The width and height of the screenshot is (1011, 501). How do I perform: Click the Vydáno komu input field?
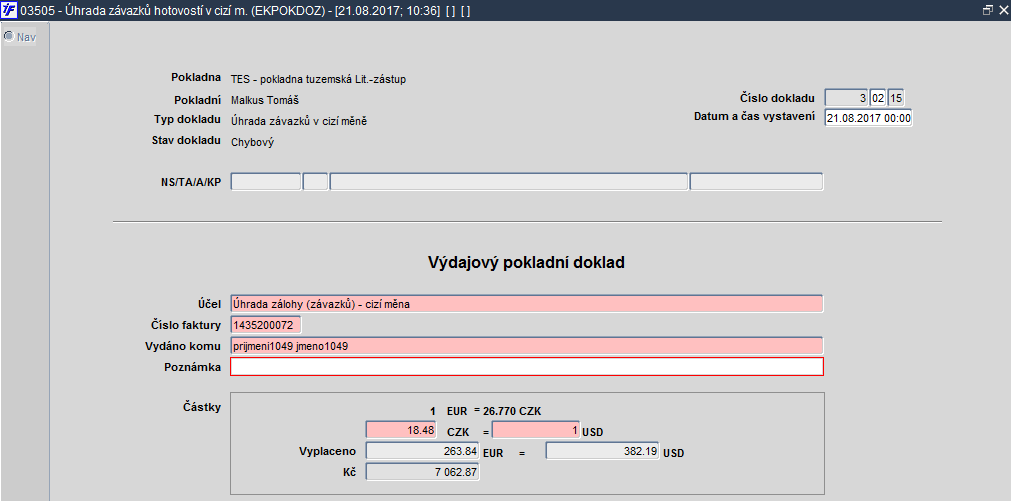(x=527, y=346)
